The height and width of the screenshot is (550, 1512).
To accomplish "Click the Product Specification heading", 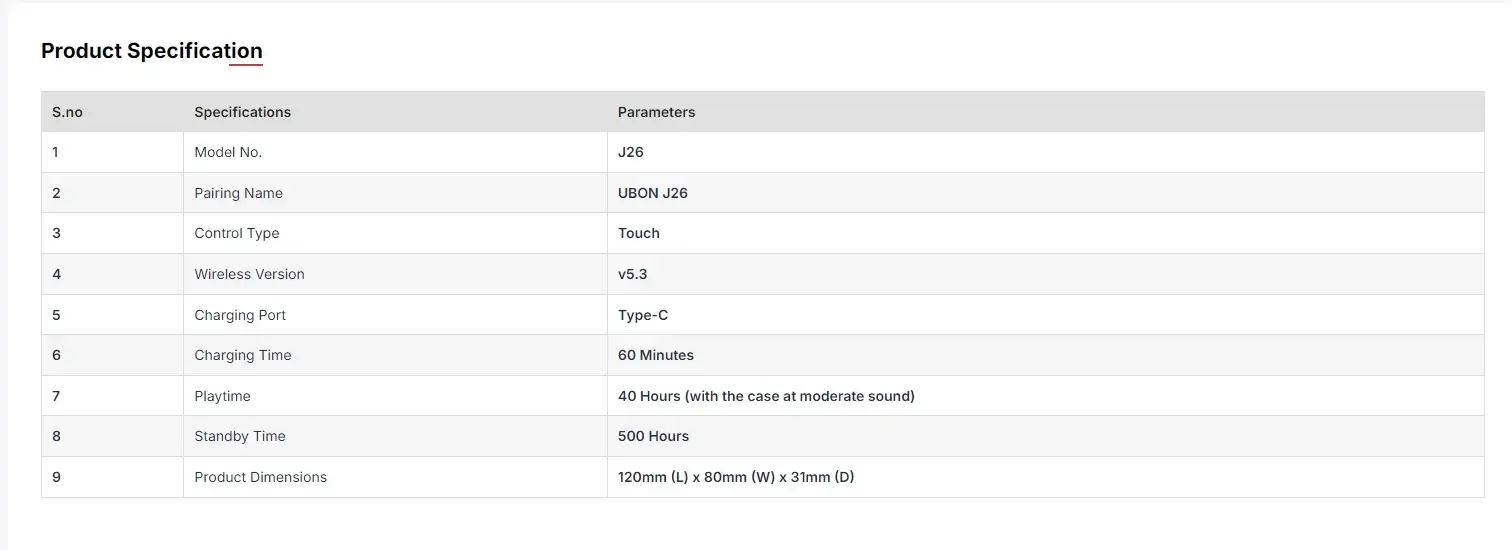I will point(152,51).
